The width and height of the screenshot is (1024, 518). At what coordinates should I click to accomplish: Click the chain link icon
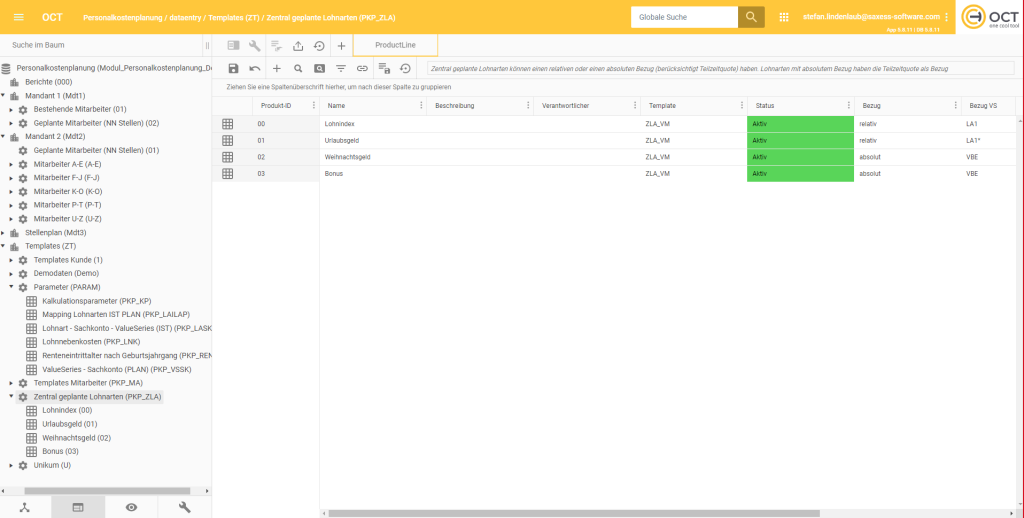(x=362, y=68)
